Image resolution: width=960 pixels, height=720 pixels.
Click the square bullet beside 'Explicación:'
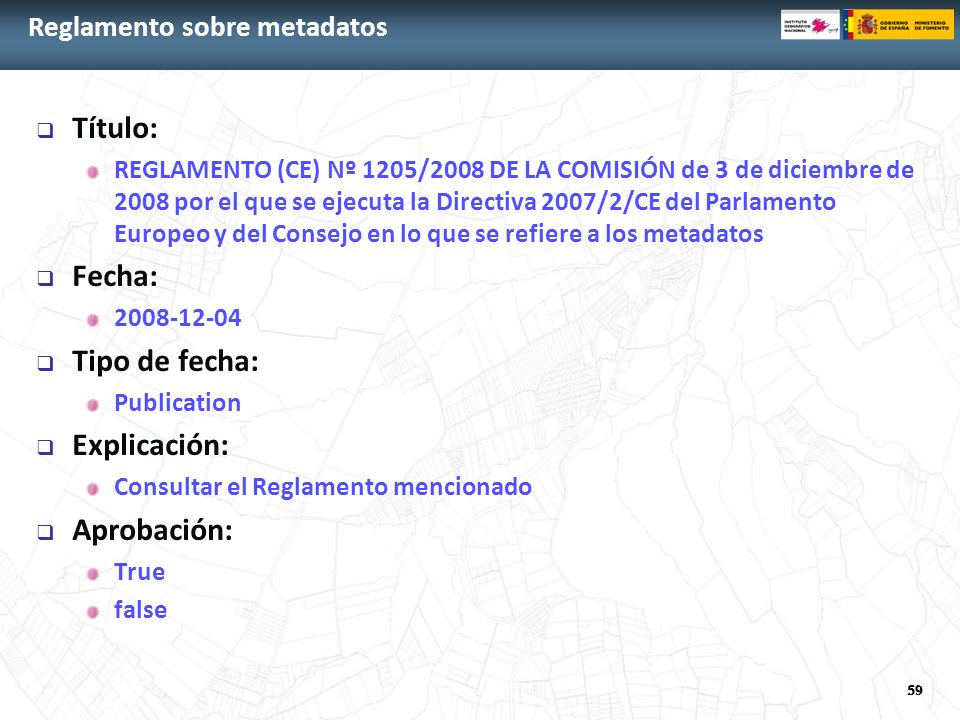45,448
